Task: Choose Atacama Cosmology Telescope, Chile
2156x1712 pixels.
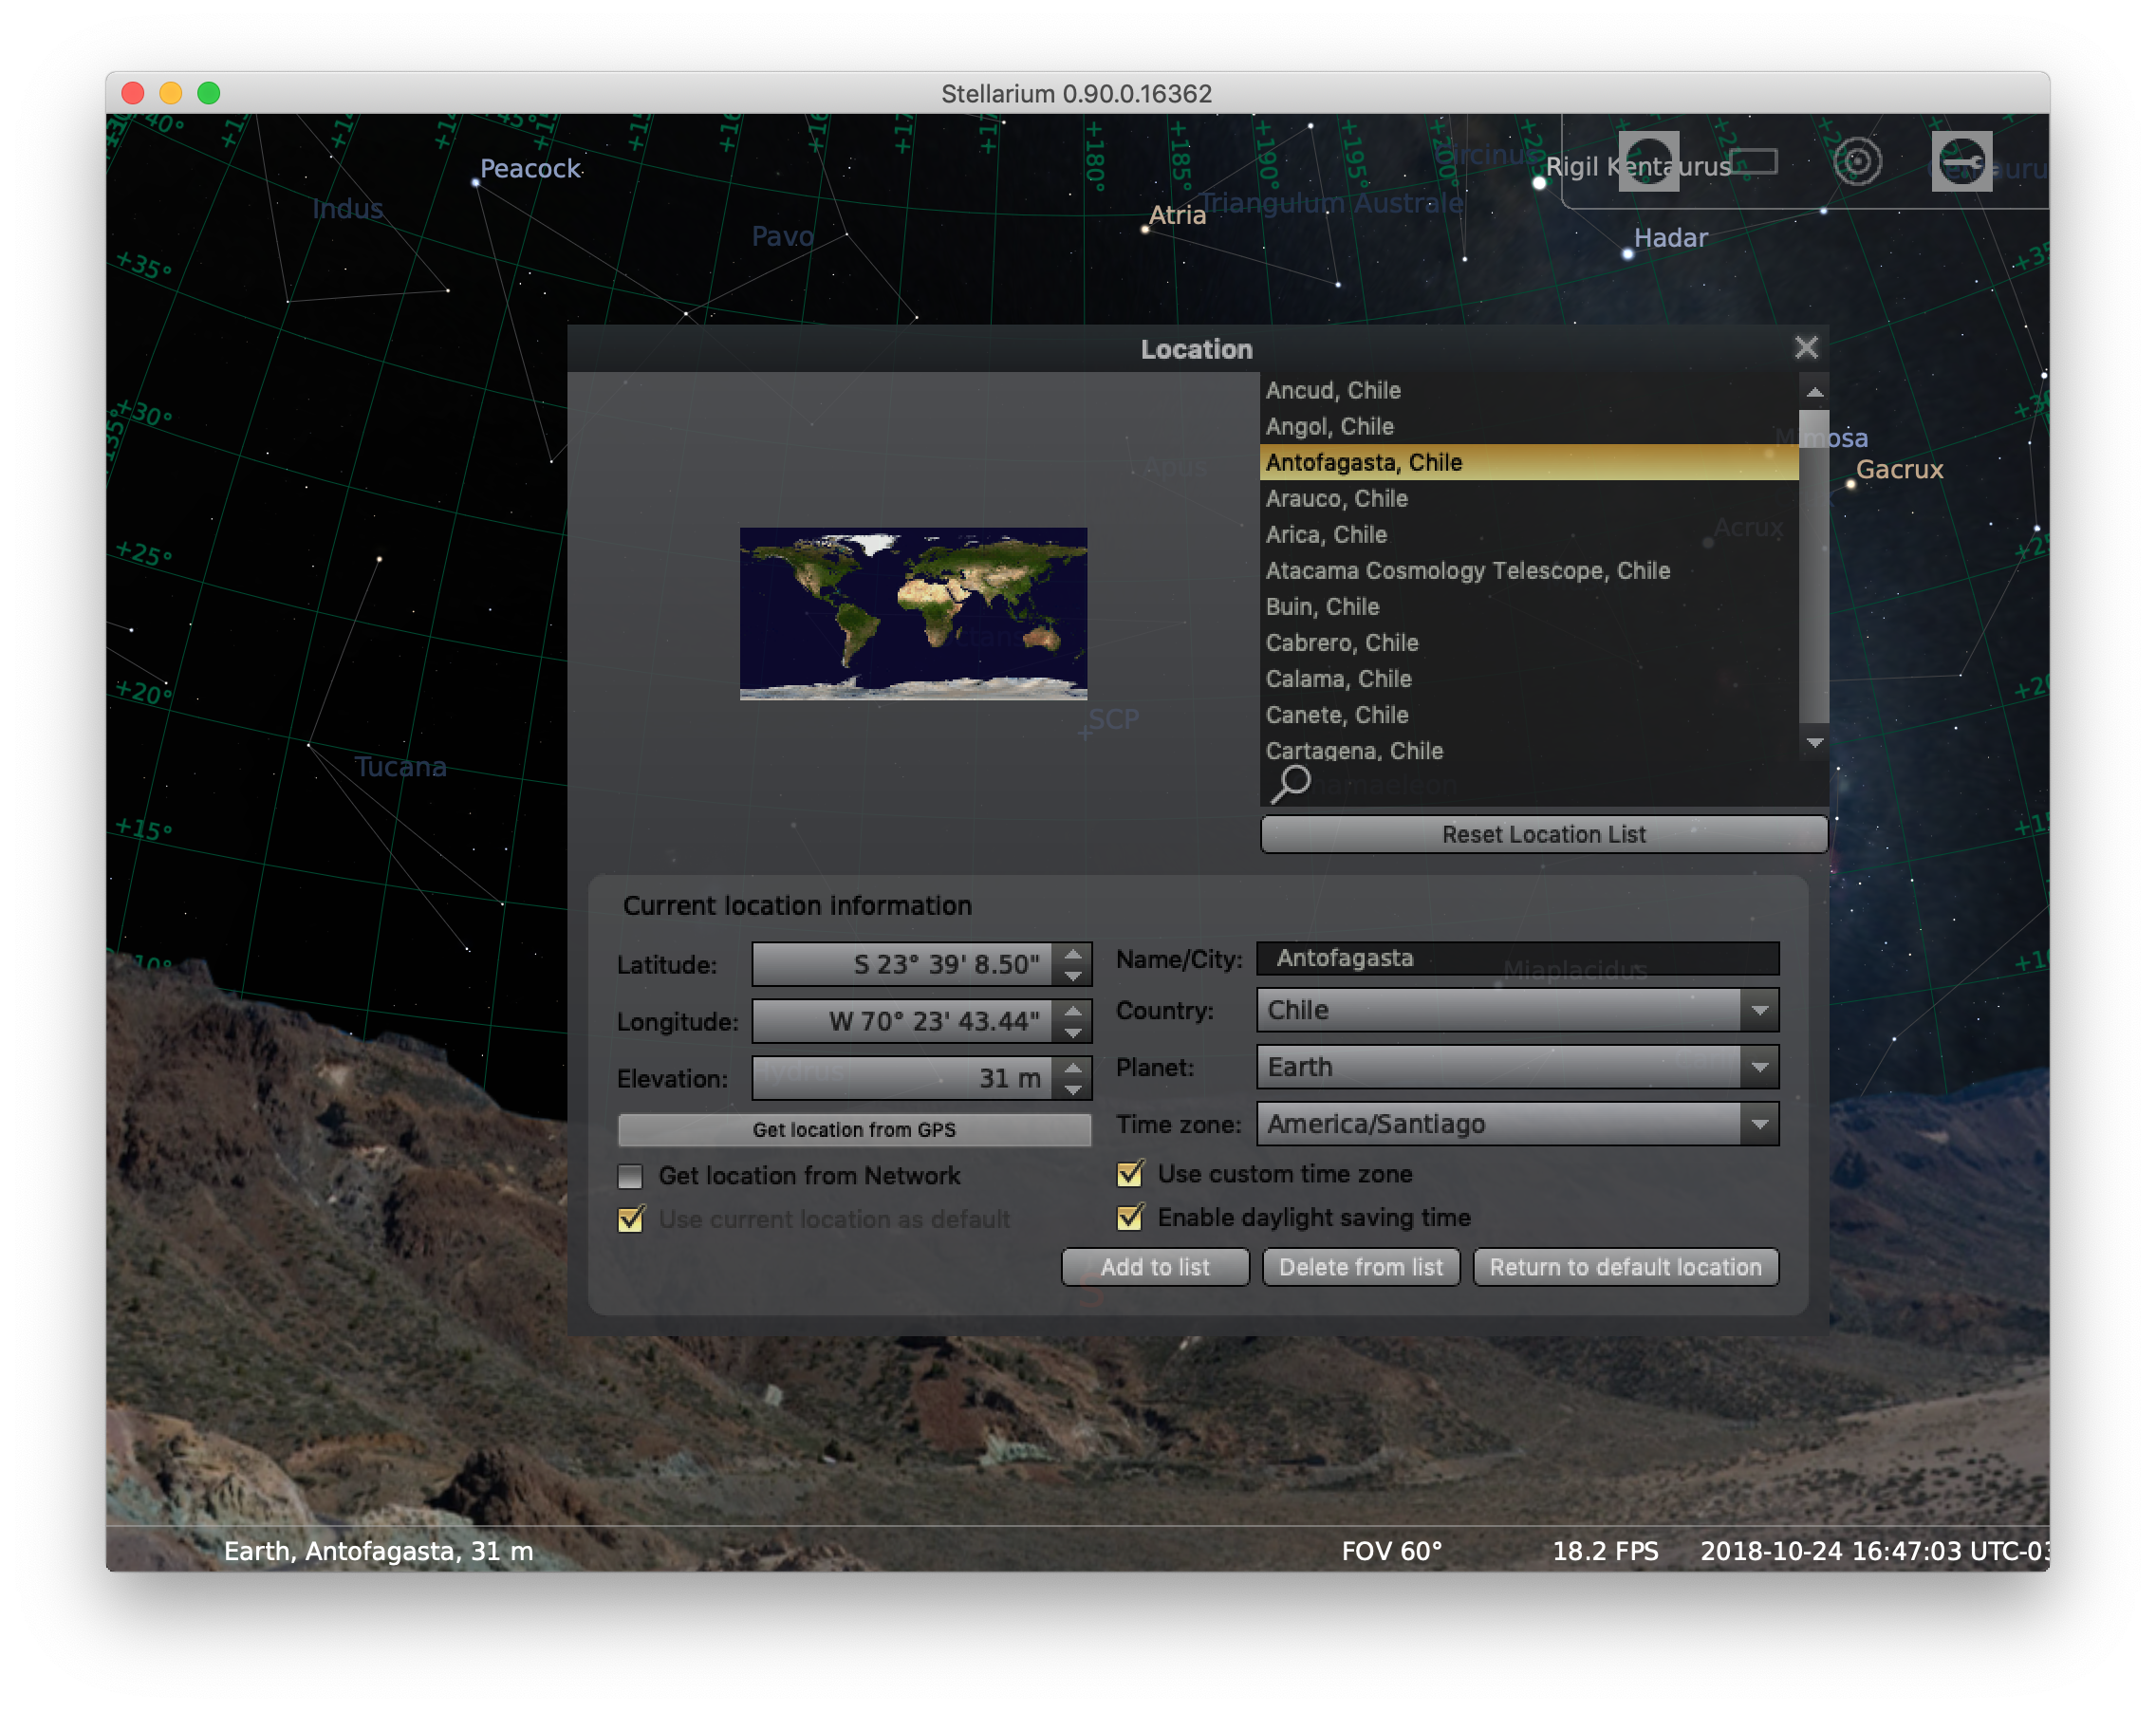Action: pos(1529,570)
